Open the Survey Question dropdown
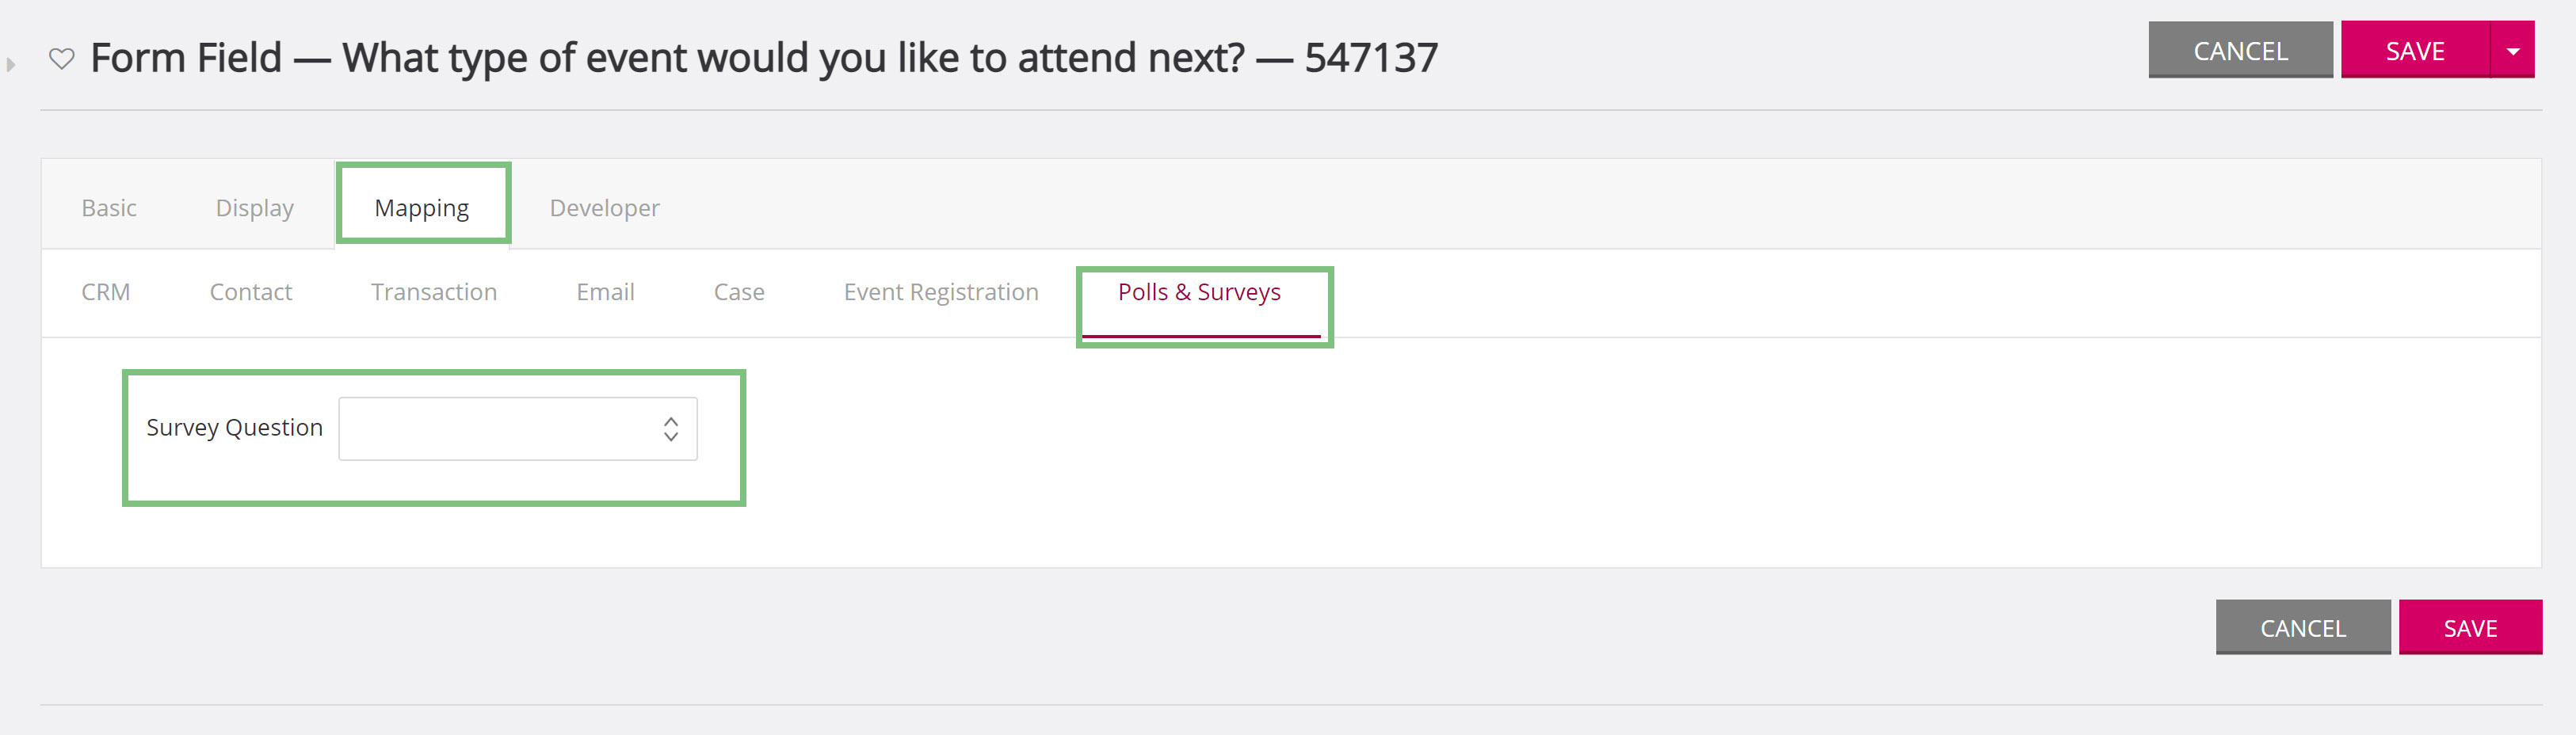2576x735 pixels. [x=517, y=429]
